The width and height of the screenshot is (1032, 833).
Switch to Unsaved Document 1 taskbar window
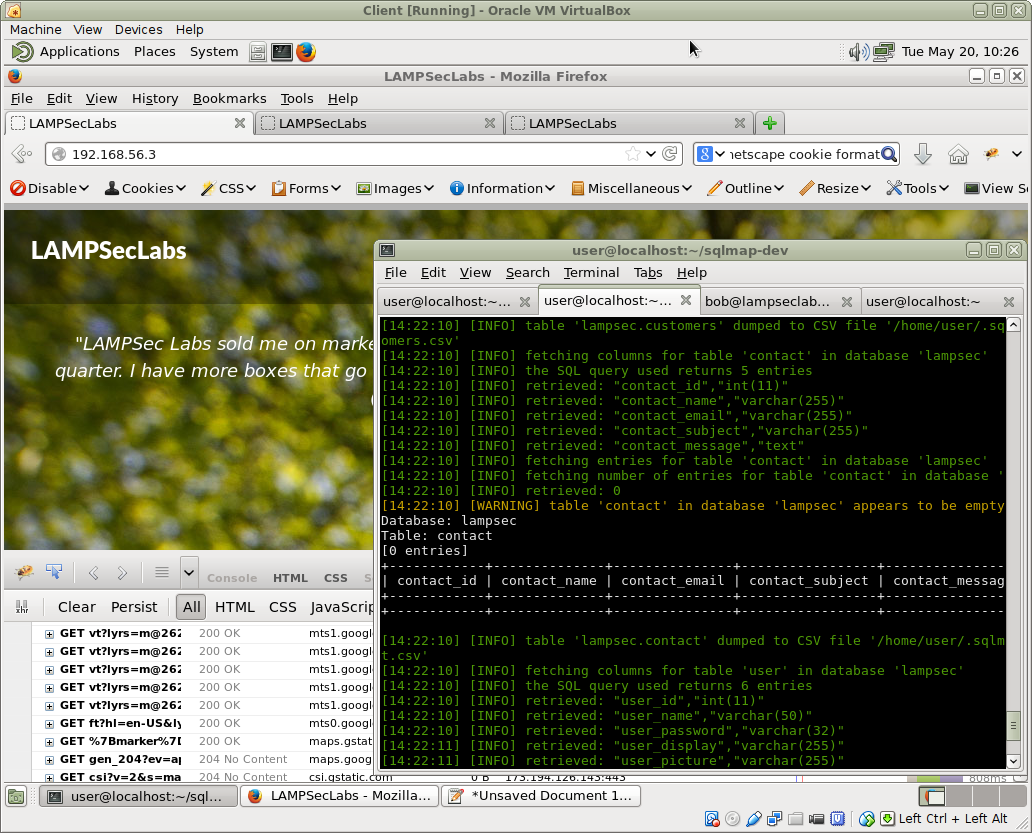click(x=541, y=796)
